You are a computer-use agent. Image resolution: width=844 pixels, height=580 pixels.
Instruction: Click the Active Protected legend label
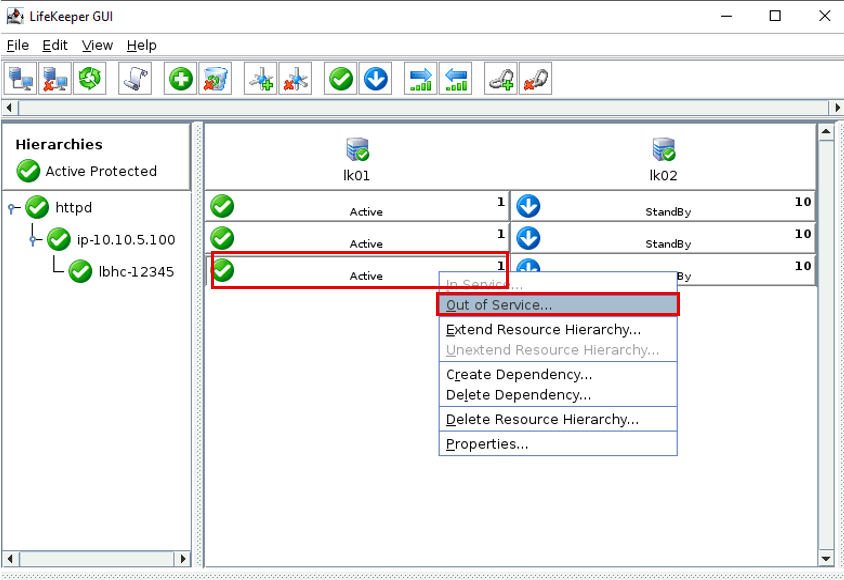(x=101, y=171)
